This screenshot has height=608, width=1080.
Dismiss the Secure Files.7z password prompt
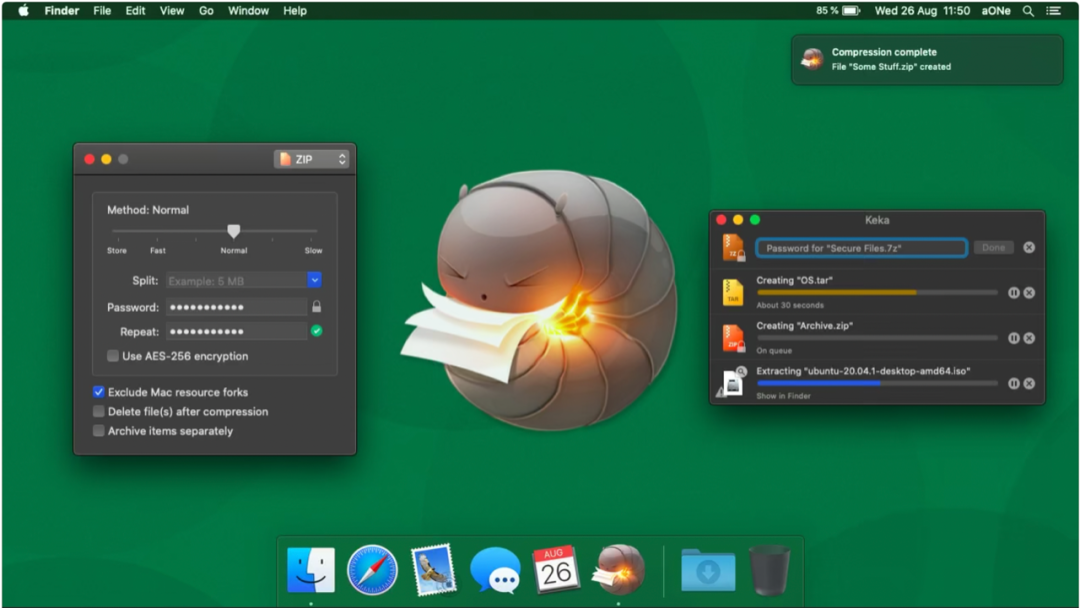[1029, 247]
